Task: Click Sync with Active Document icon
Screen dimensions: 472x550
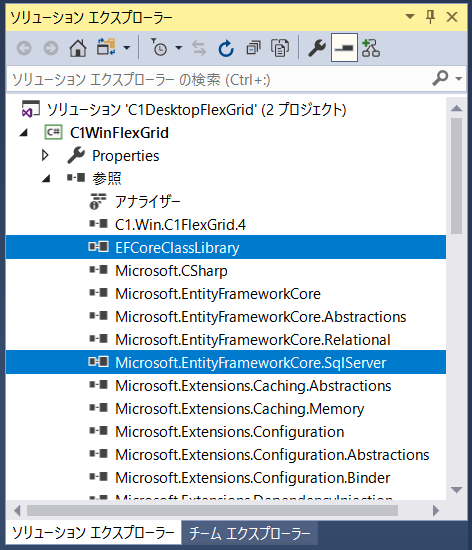Action: click(x=199, y=48)
